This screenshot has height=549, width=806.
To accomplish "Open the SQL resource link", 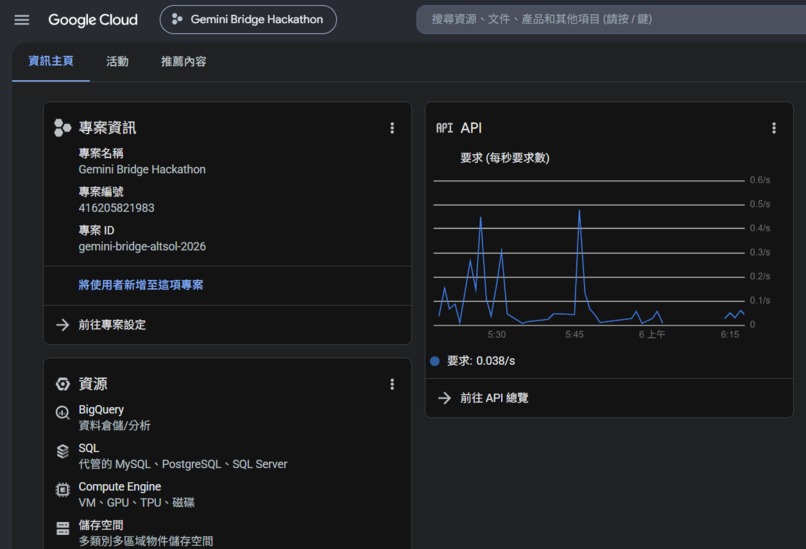I will click(89, 448).
